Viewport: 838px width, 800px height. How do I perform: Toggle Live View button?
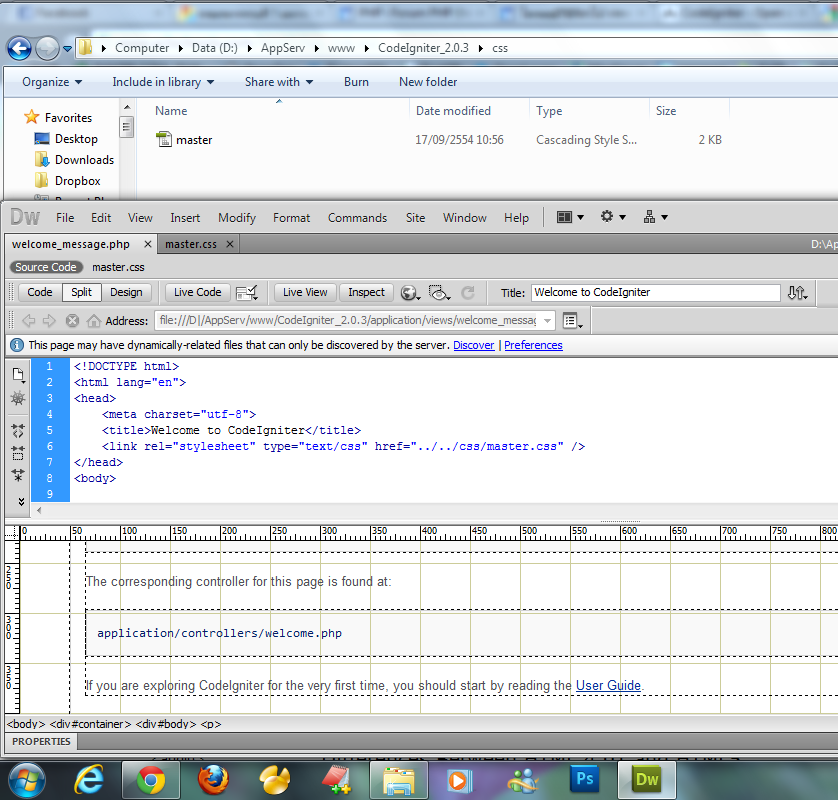tap(305, 292)
